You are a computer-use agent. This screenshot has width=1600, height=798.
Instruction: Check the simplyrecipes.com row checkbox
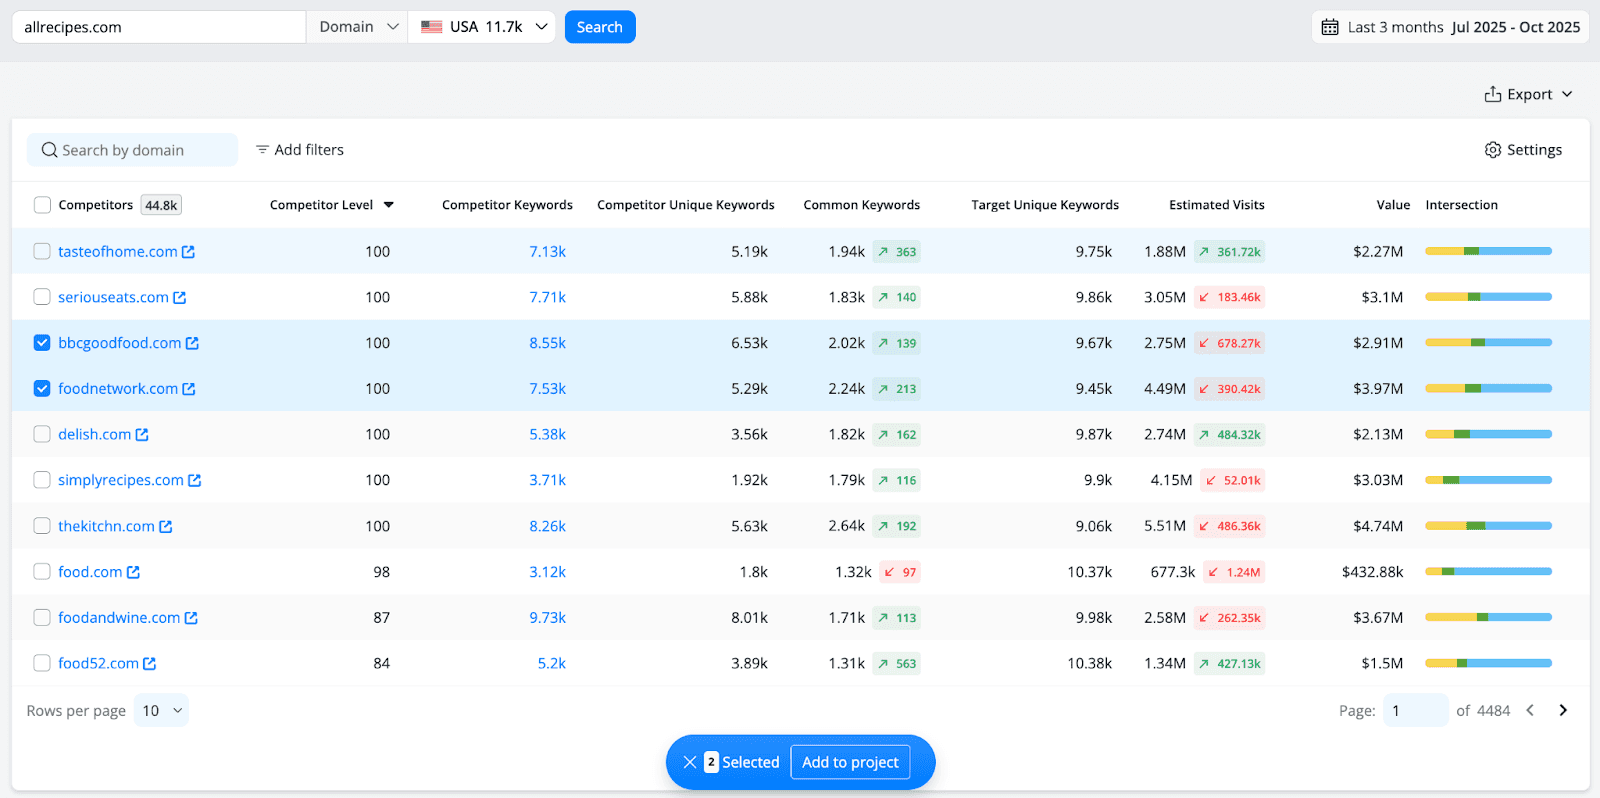[x=42, y=481]
